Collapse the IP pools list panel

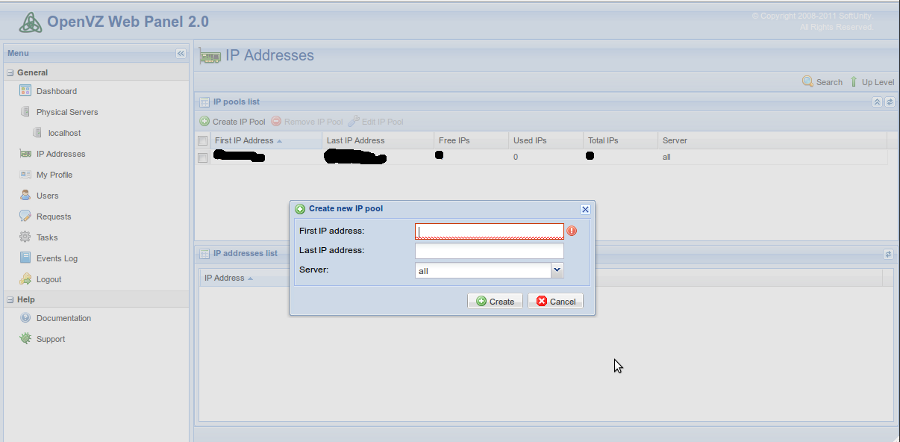click(877, 102)
